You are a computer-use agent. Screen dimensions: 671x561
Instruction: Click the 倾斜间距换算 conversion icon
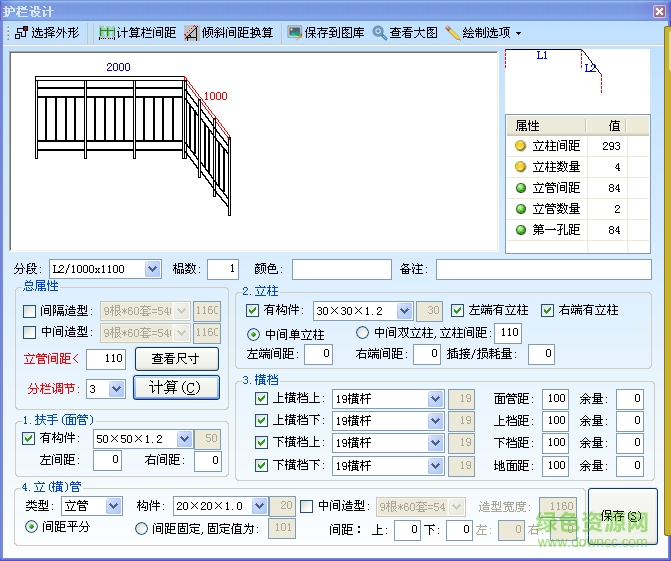pos(192,33)
